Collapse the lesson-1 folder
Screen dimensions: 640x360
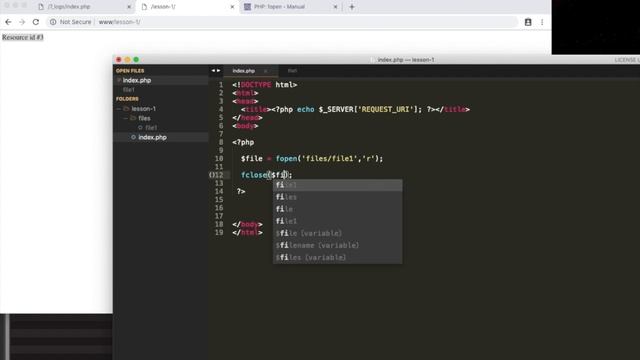click(119, 109)
